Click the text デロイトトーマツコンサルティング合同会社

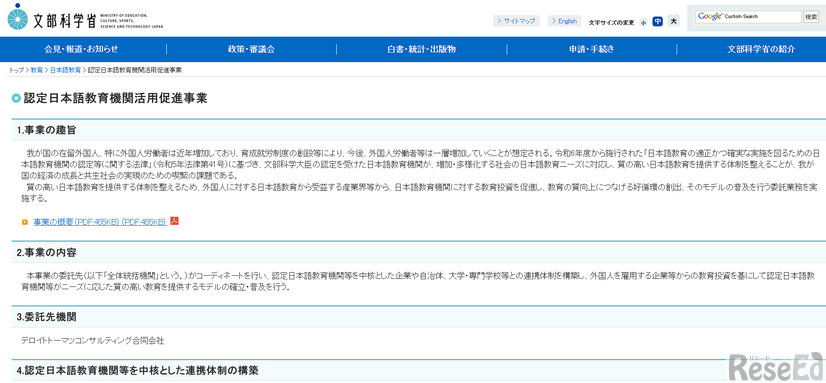click(93, 341)
